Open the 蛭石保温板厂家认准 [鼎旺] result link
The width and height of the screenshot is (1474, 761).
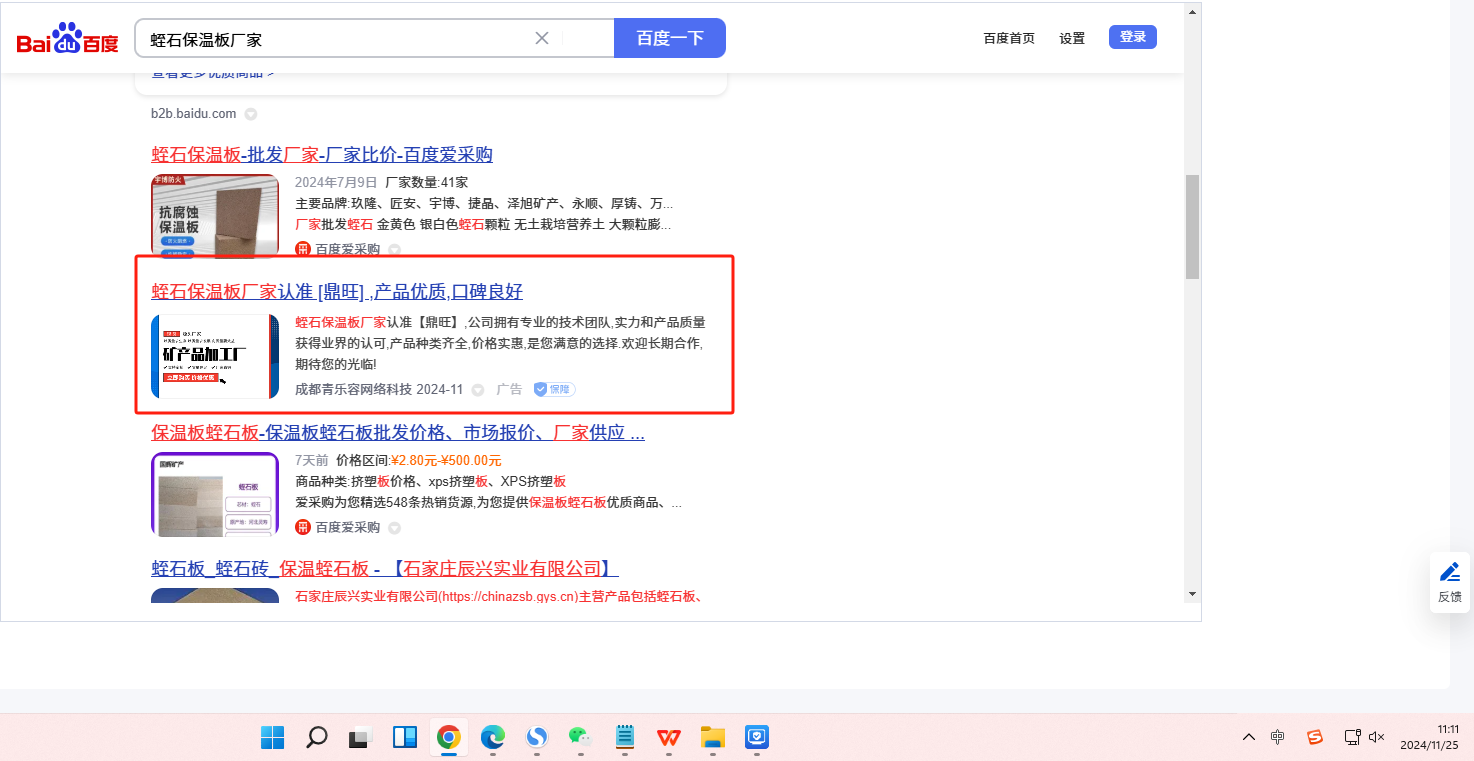pyautogui.click(x=337, y=292)
